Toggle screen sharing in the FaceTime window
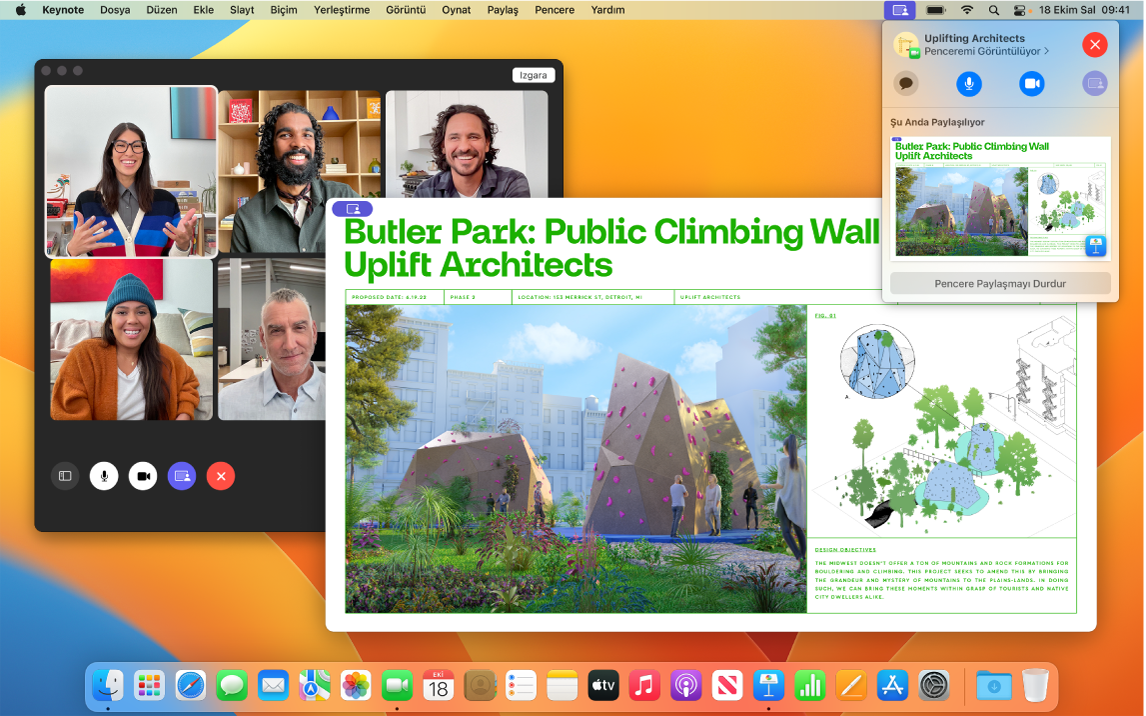 182,476
